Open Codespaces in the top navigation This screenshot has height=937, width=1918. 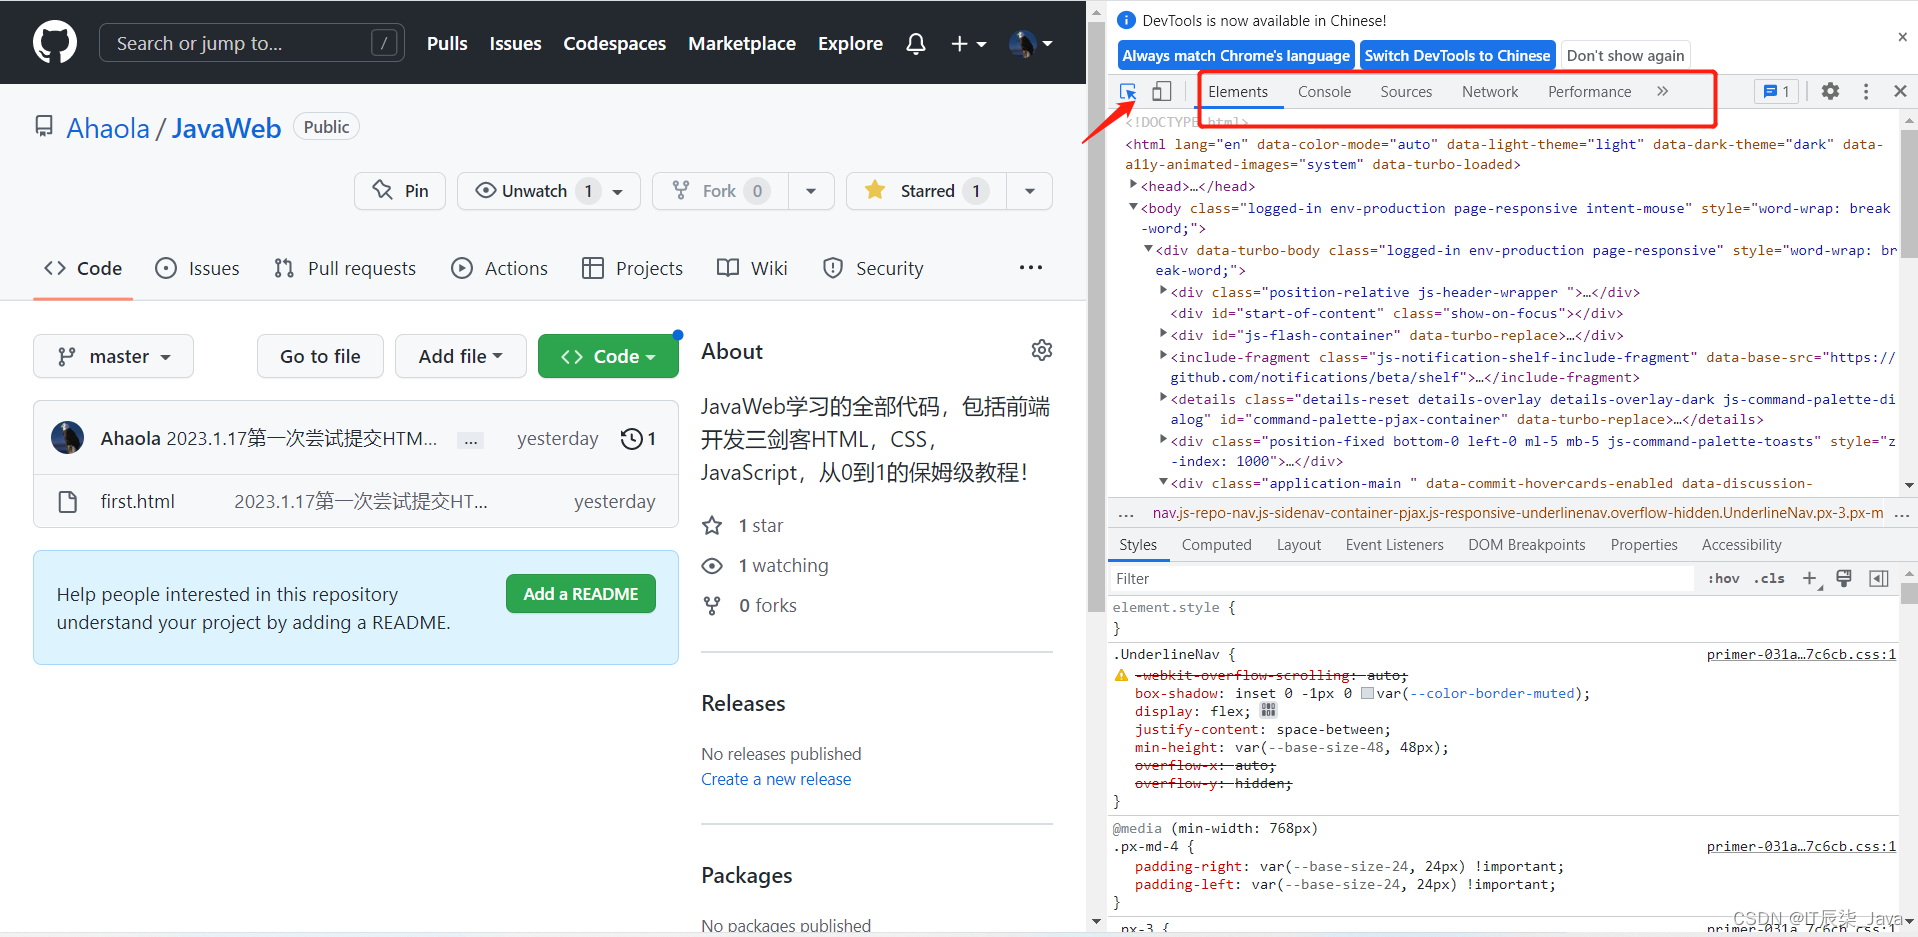pyautogui.click(x=614, y=43)
